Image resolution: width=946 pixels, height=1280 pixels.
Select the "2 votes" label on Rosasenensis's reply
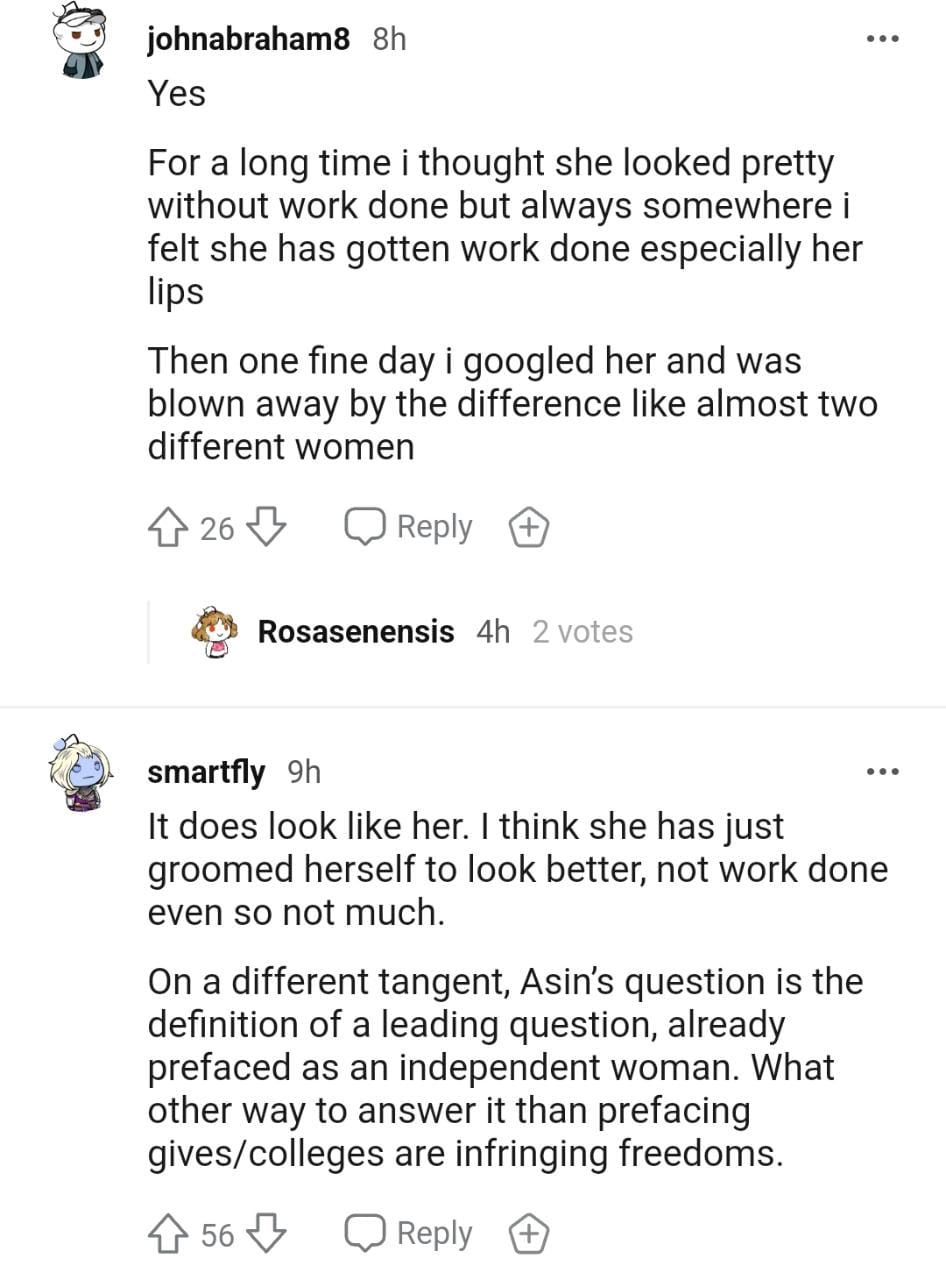[x=582, y=632]
